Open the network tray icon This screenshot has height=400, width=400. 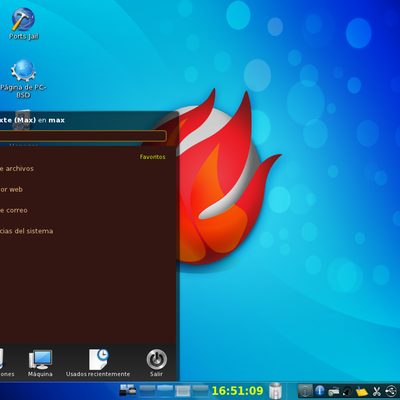click(x=333, y=391)
